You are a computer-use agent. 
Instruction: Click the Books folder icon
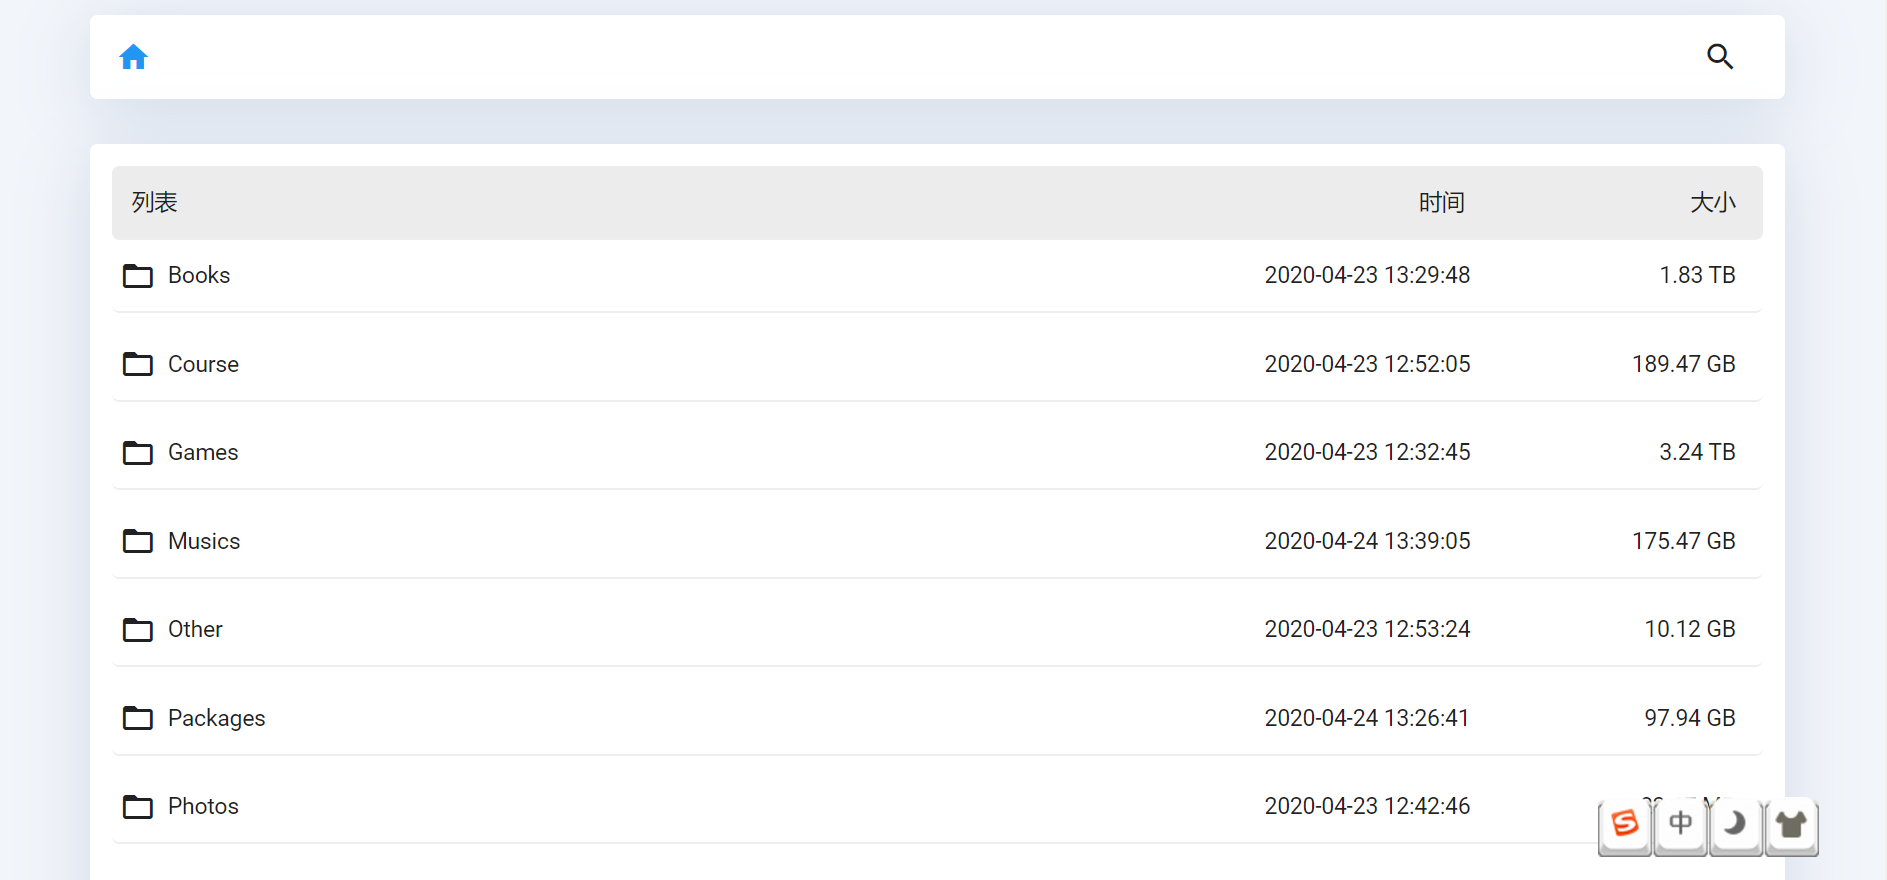pyautogui.click(x=138, y=276)
